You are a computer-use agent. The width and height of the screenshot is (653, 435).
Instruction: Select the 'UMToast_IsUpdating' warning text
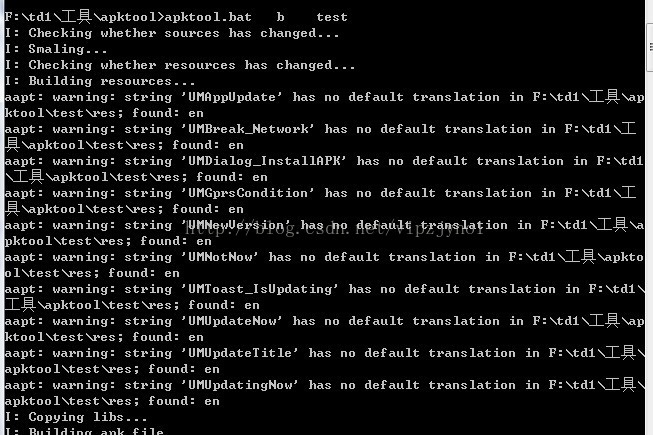pos(324,297)
